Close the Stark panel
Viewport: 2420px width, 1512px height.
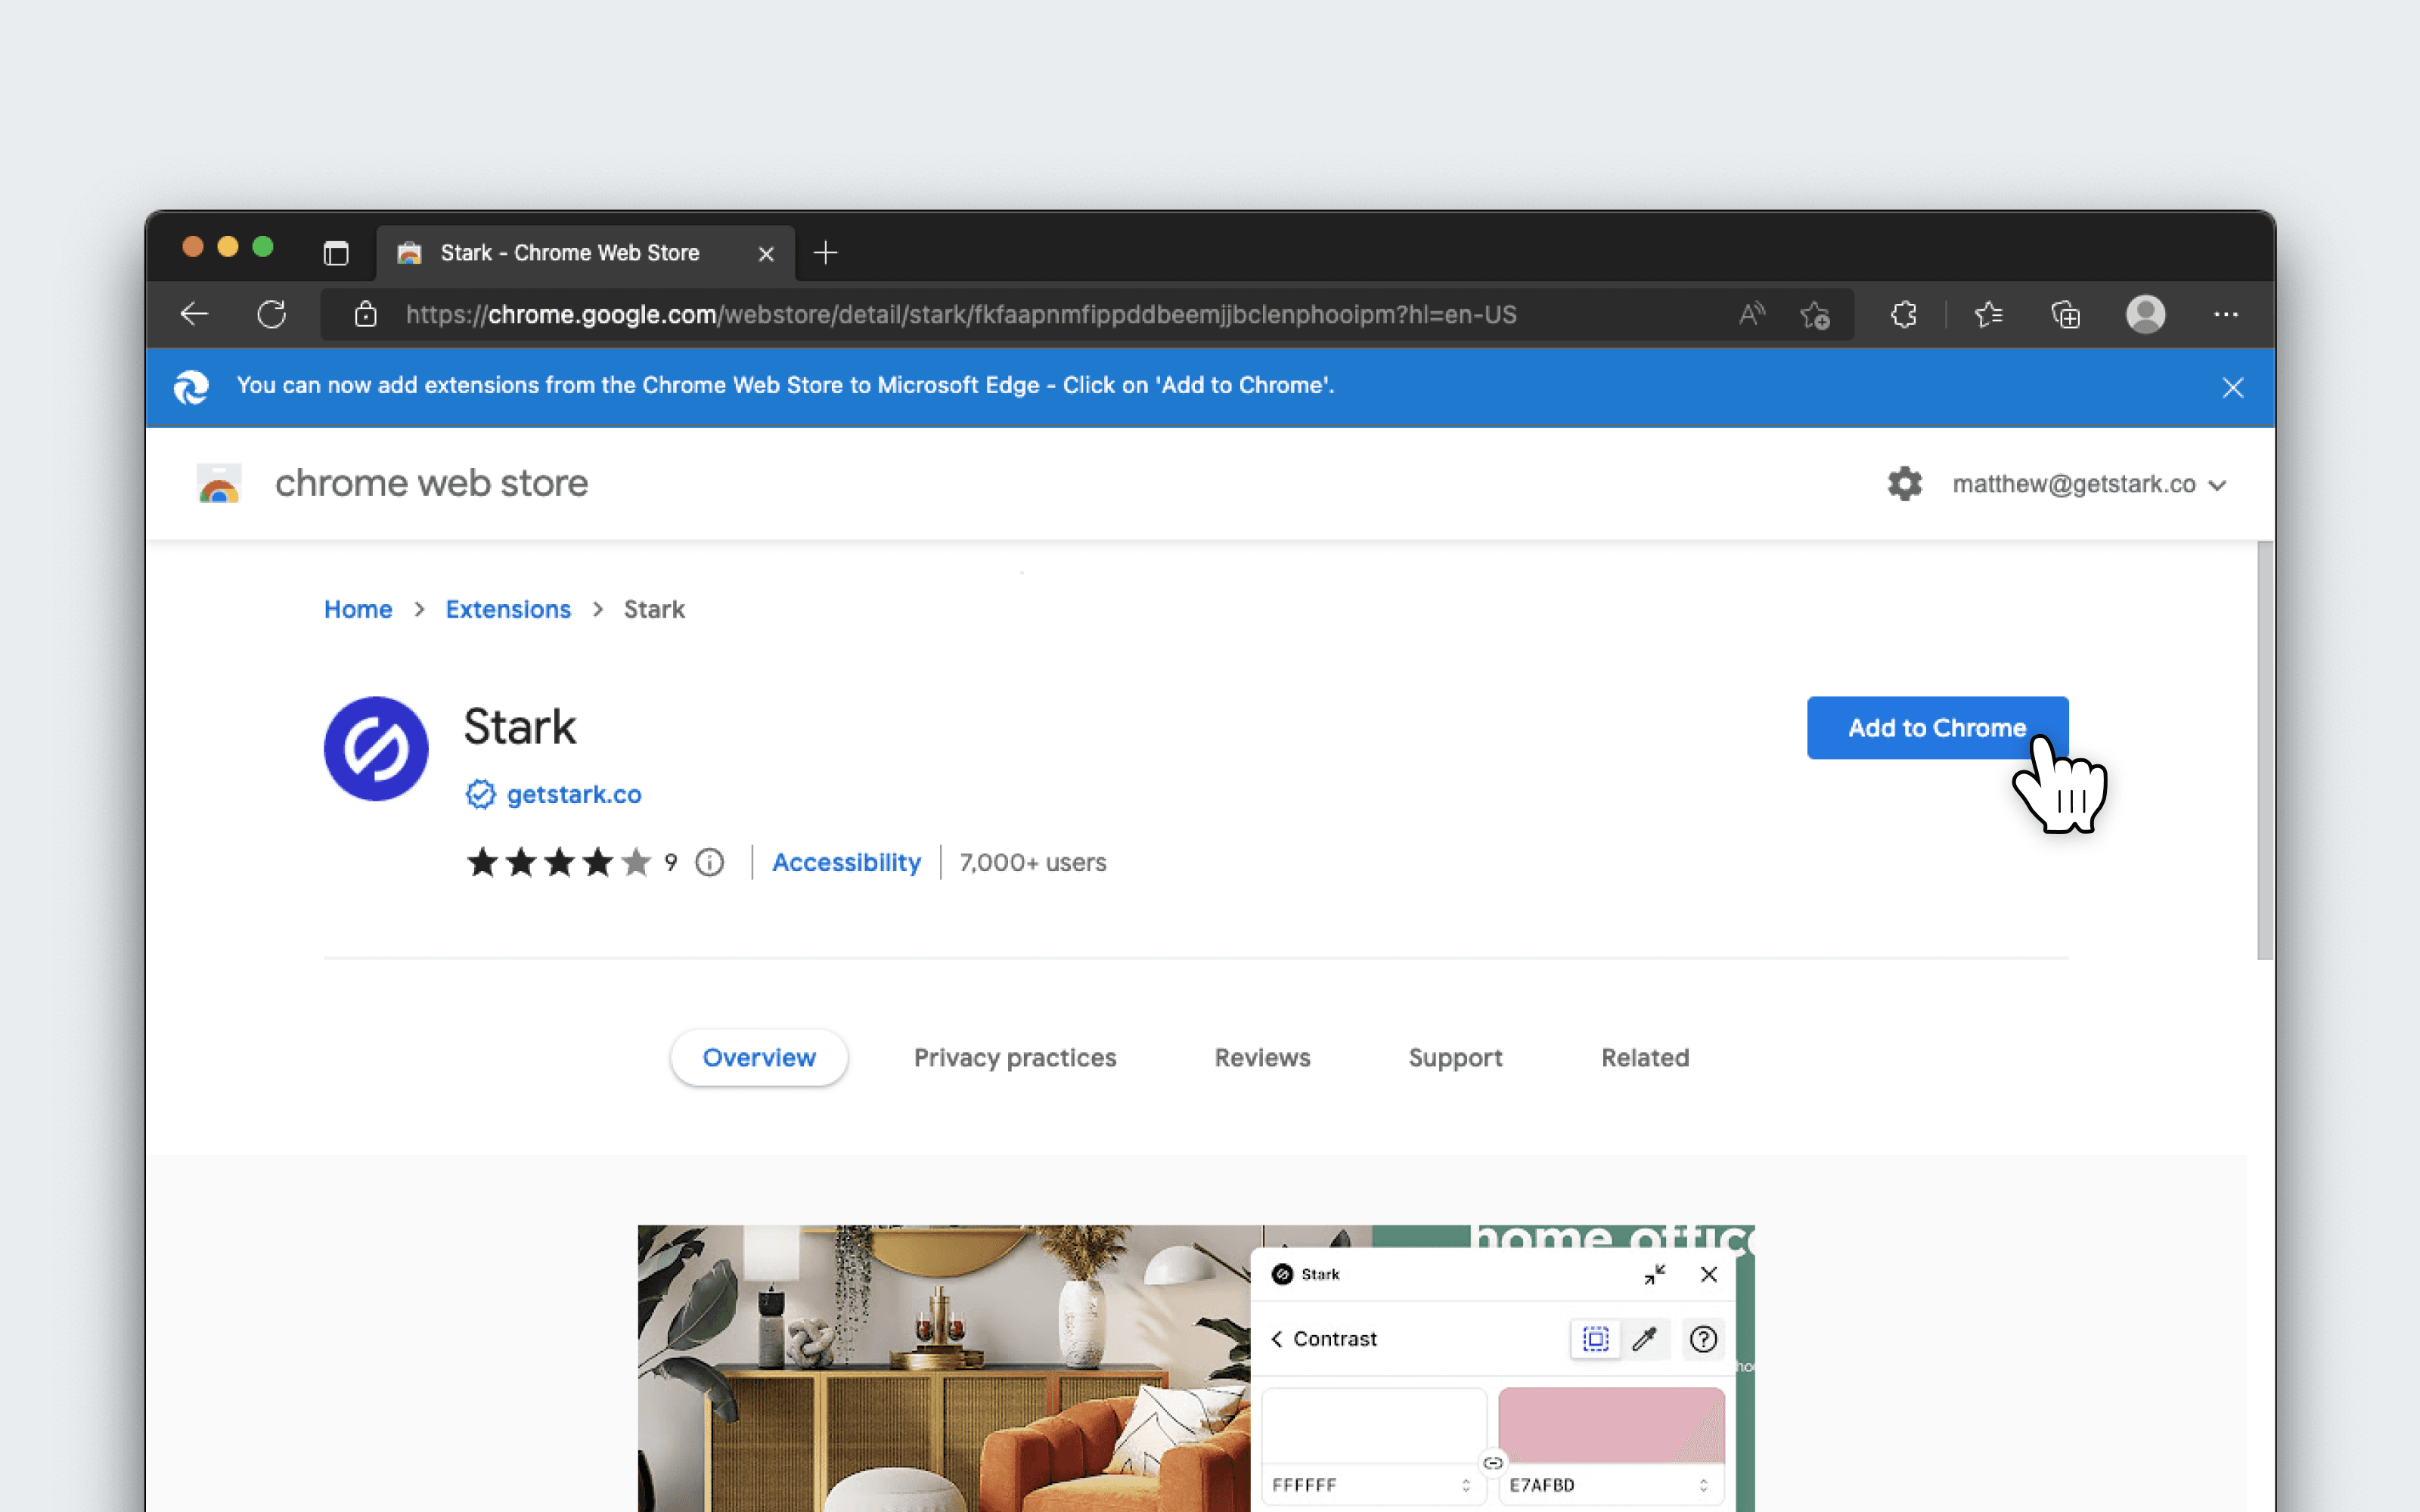[x=1708, y=1273]
